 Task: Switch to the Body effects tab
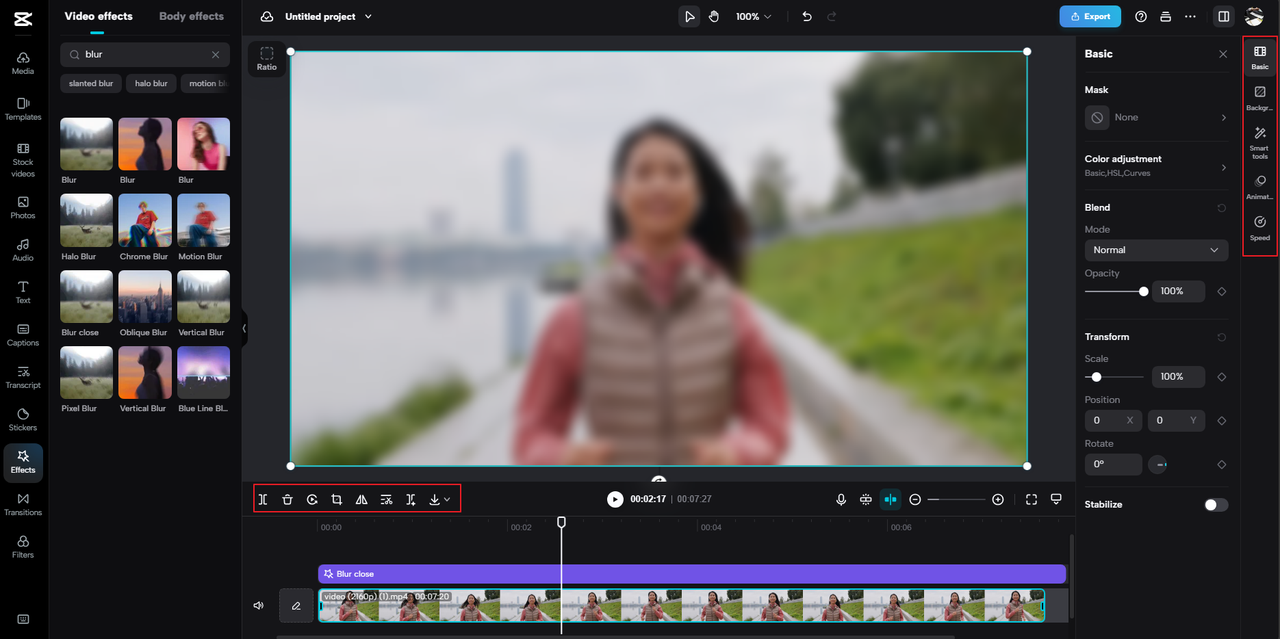click(191, 16)
